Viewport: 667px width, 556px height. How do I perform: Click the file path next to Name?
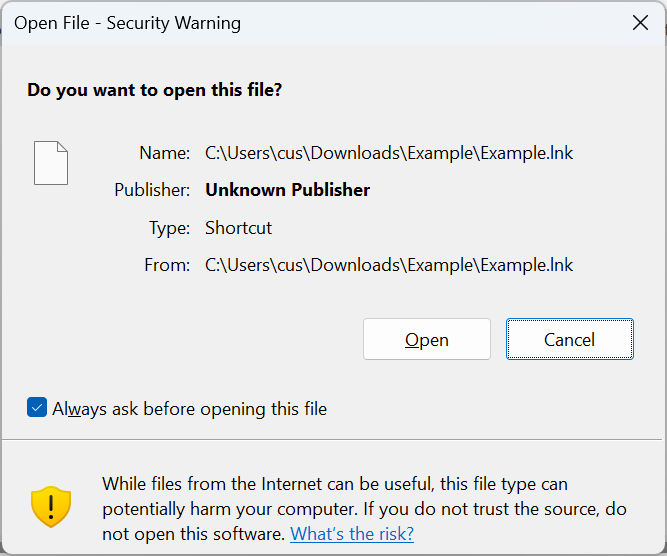coord(389,153)
